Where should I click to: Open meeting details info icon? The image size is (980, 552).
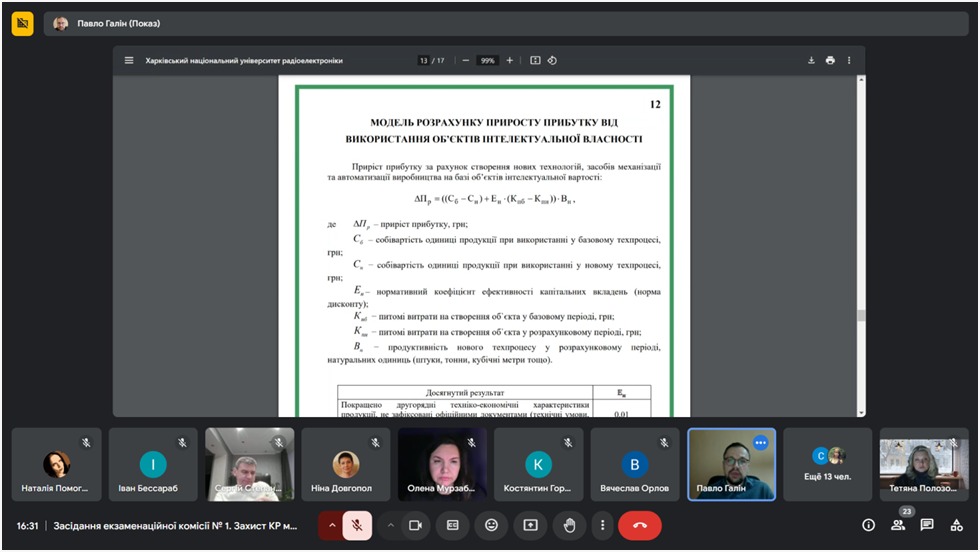click(868, 525)
